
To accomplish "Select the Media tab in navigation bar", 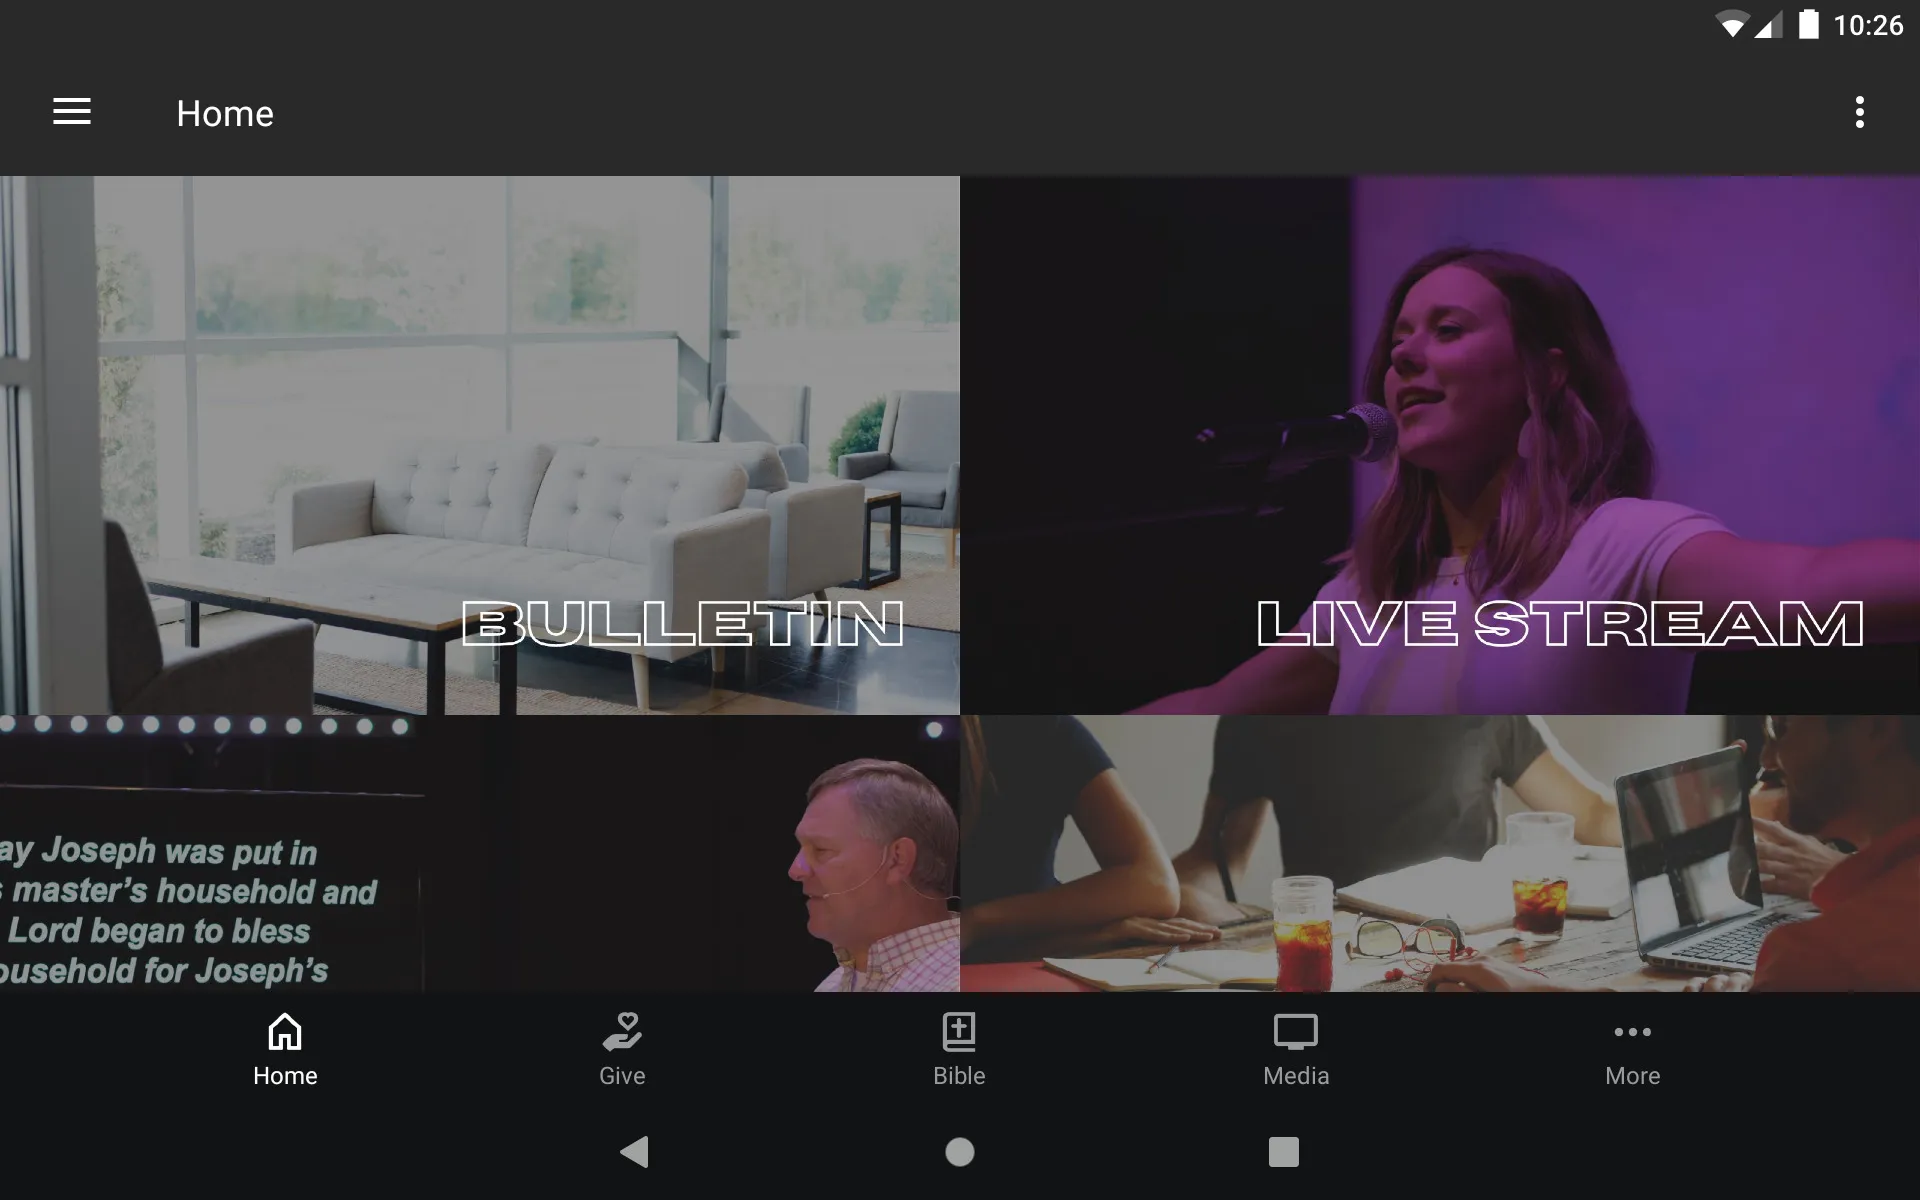I will coord(1295,1045).
